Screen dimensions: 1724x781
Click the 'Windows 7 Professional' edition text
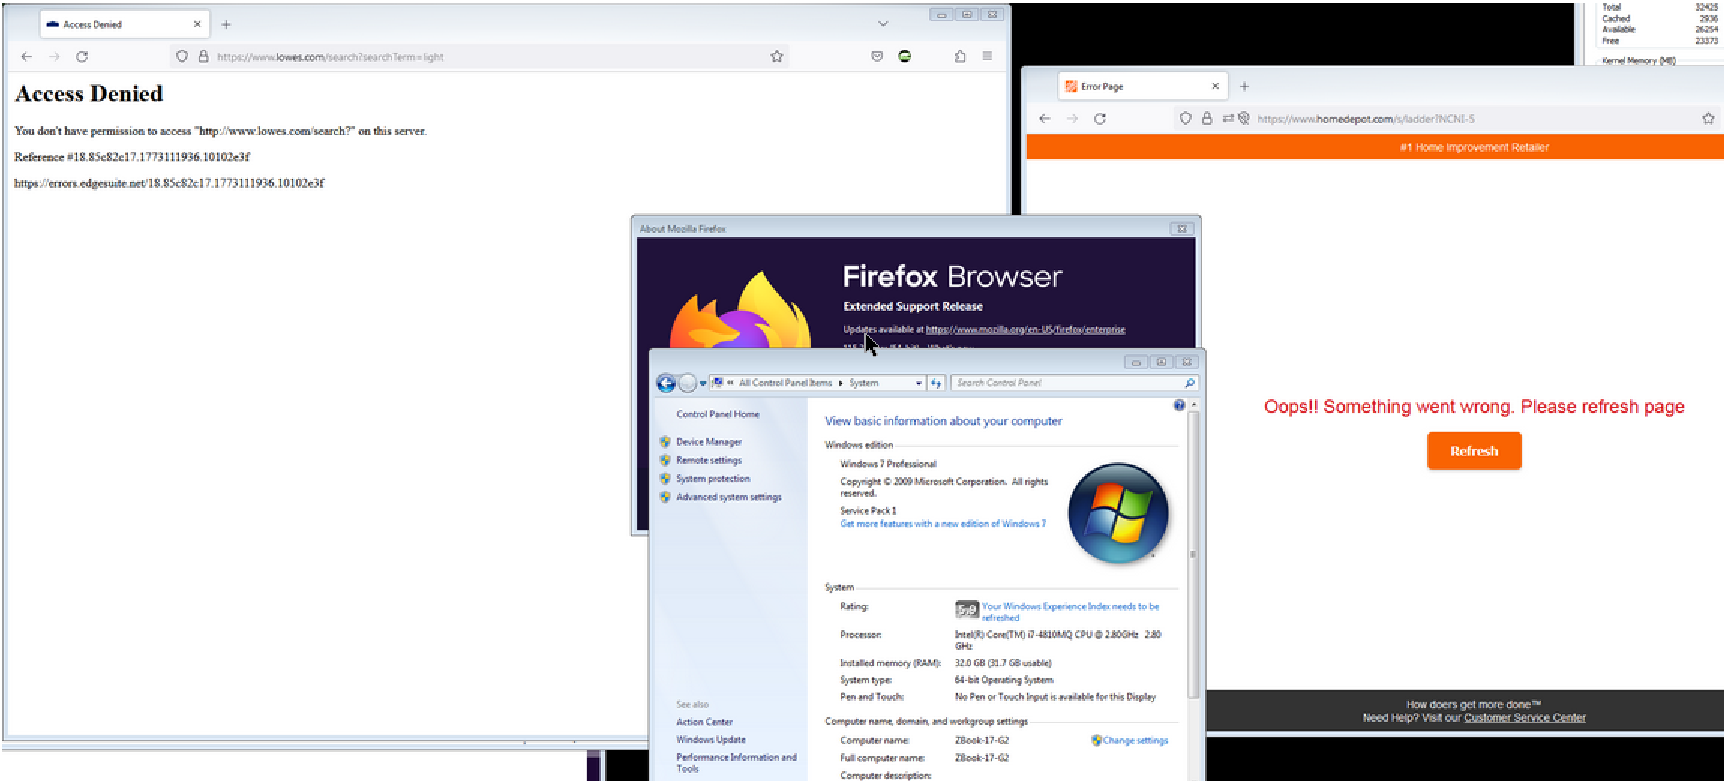pos(888,464)
